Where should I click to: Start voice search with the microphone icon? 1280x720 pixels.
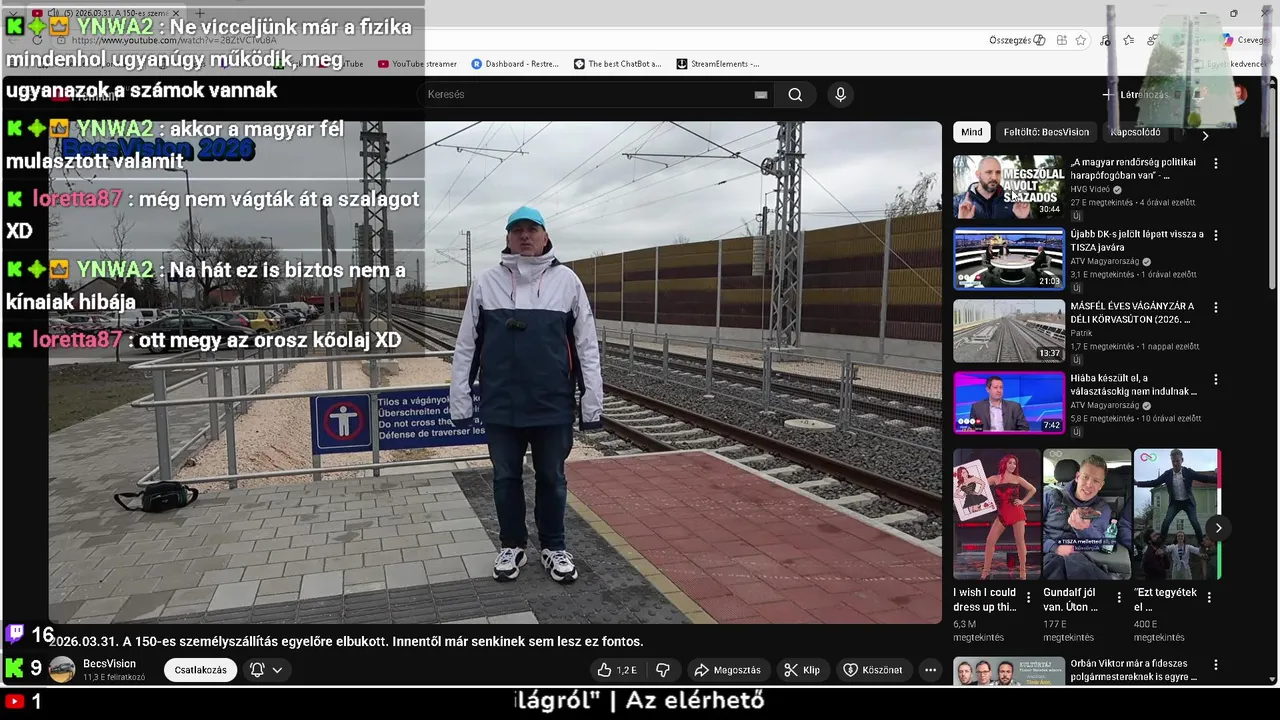pyautogui.click(x=840, y=94)
